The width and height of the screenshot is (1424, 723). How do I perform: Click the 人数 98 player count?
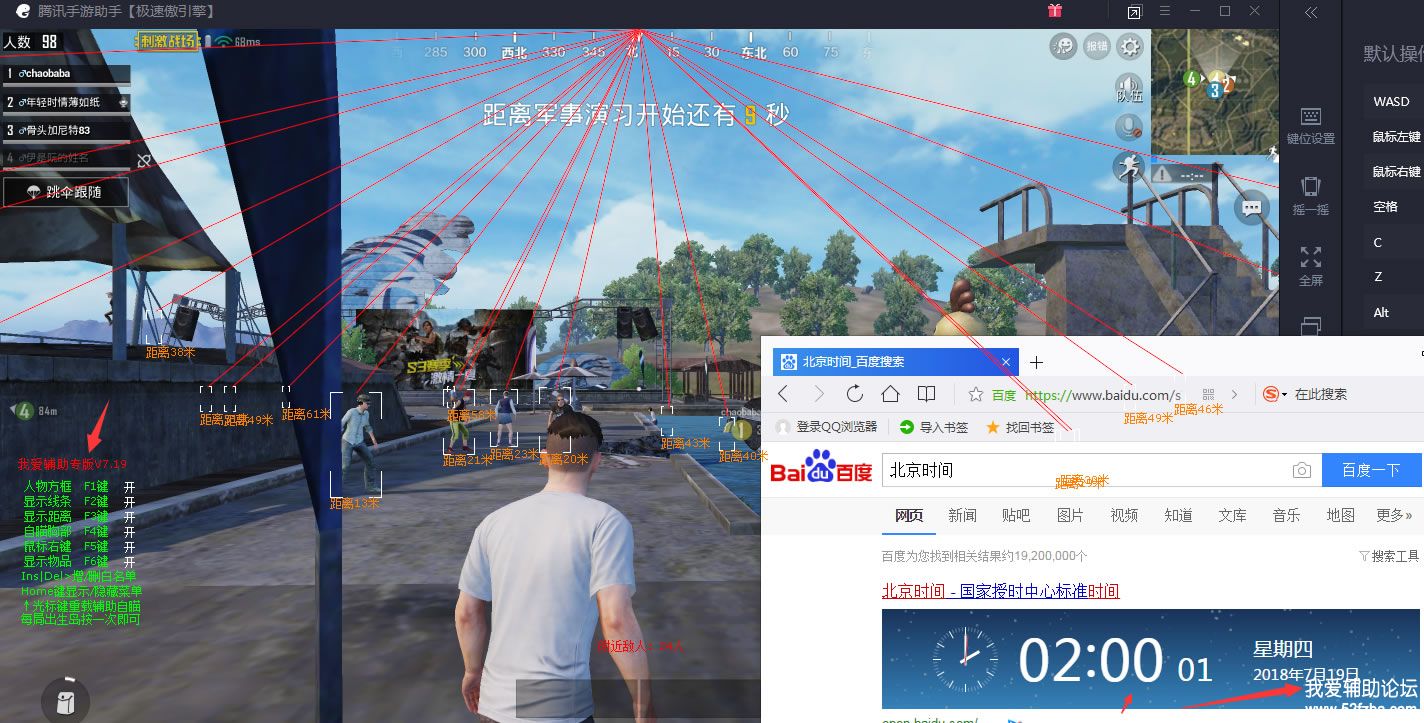31,42
